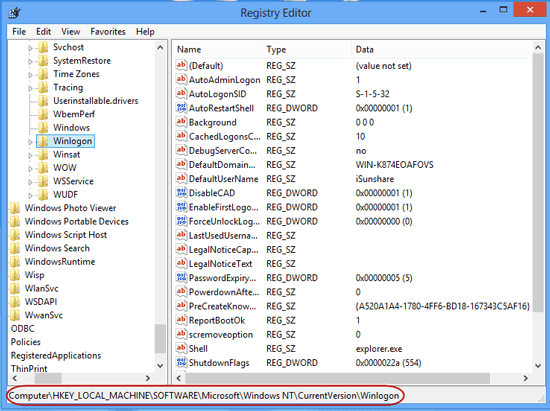This screenshot has height=411, width=550.
Task: Select the Windows key folder icon
Action: (43, 127)
